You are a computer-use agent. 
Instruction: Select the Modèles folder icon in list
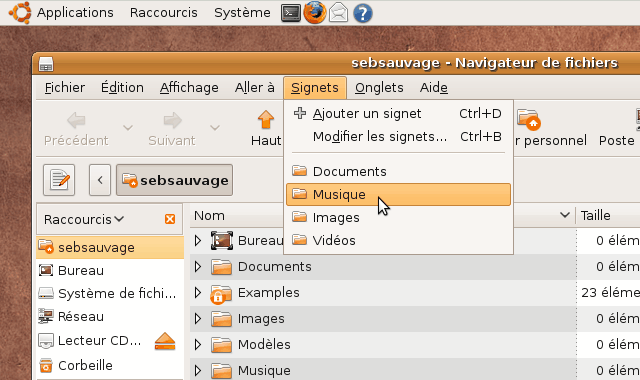pos(222,345)
